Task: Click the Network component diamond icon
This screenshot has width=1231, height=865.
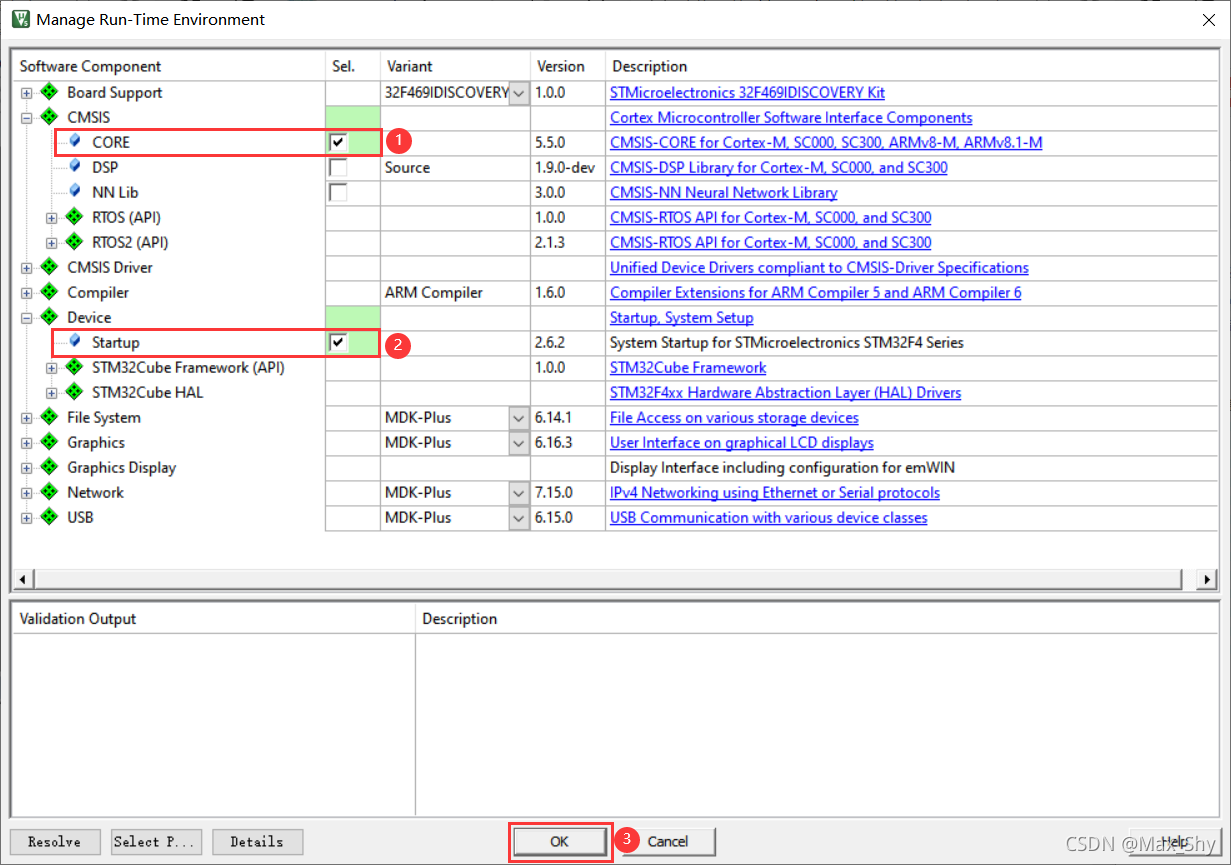Action: pyautogui.click(x=48, y=492)
